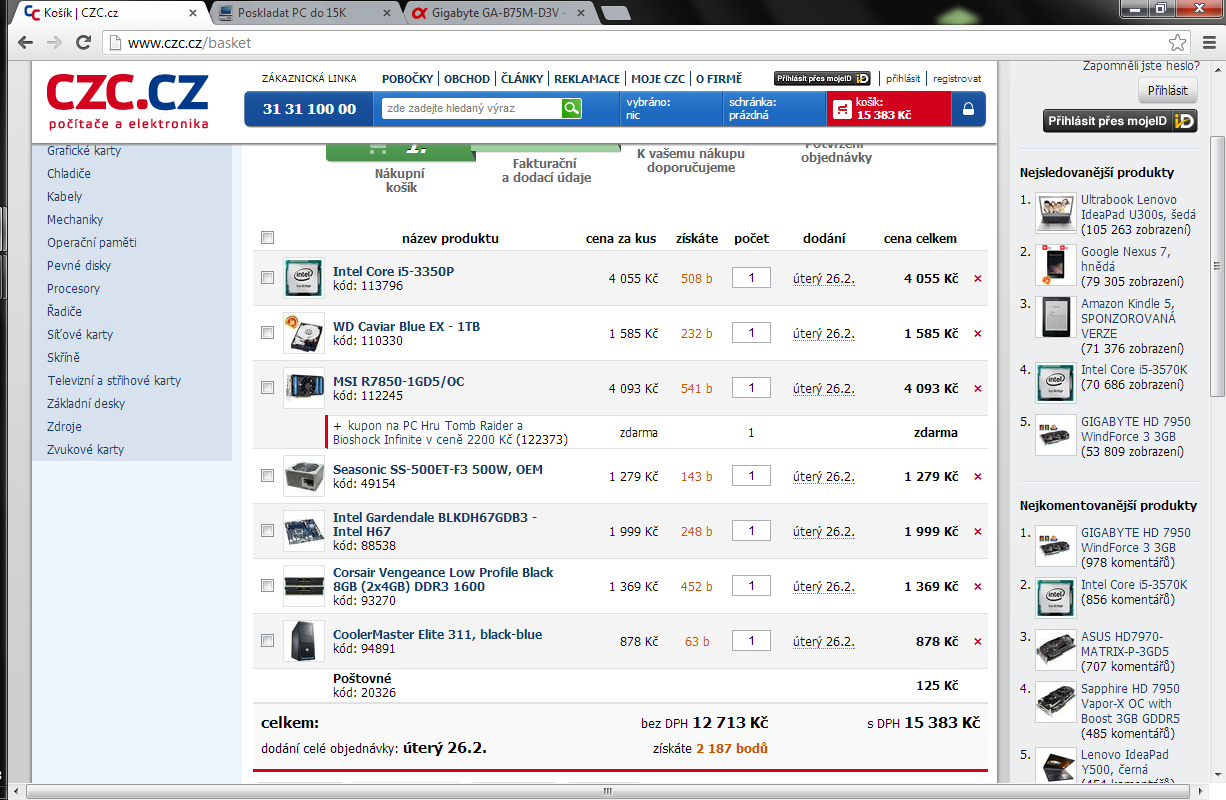Click quantity field for CoolerMaster Elite 311
This screenshot has height=800, width=1226.
point(751,641)
